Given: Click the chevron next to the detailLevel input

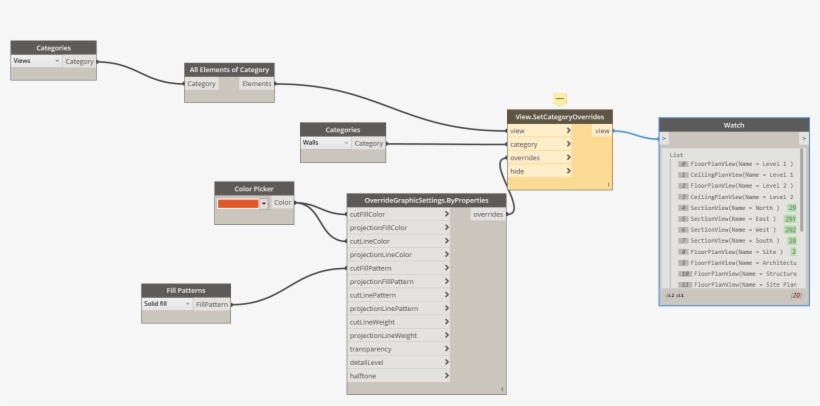Looking at the screenshot, I should 446,362.
